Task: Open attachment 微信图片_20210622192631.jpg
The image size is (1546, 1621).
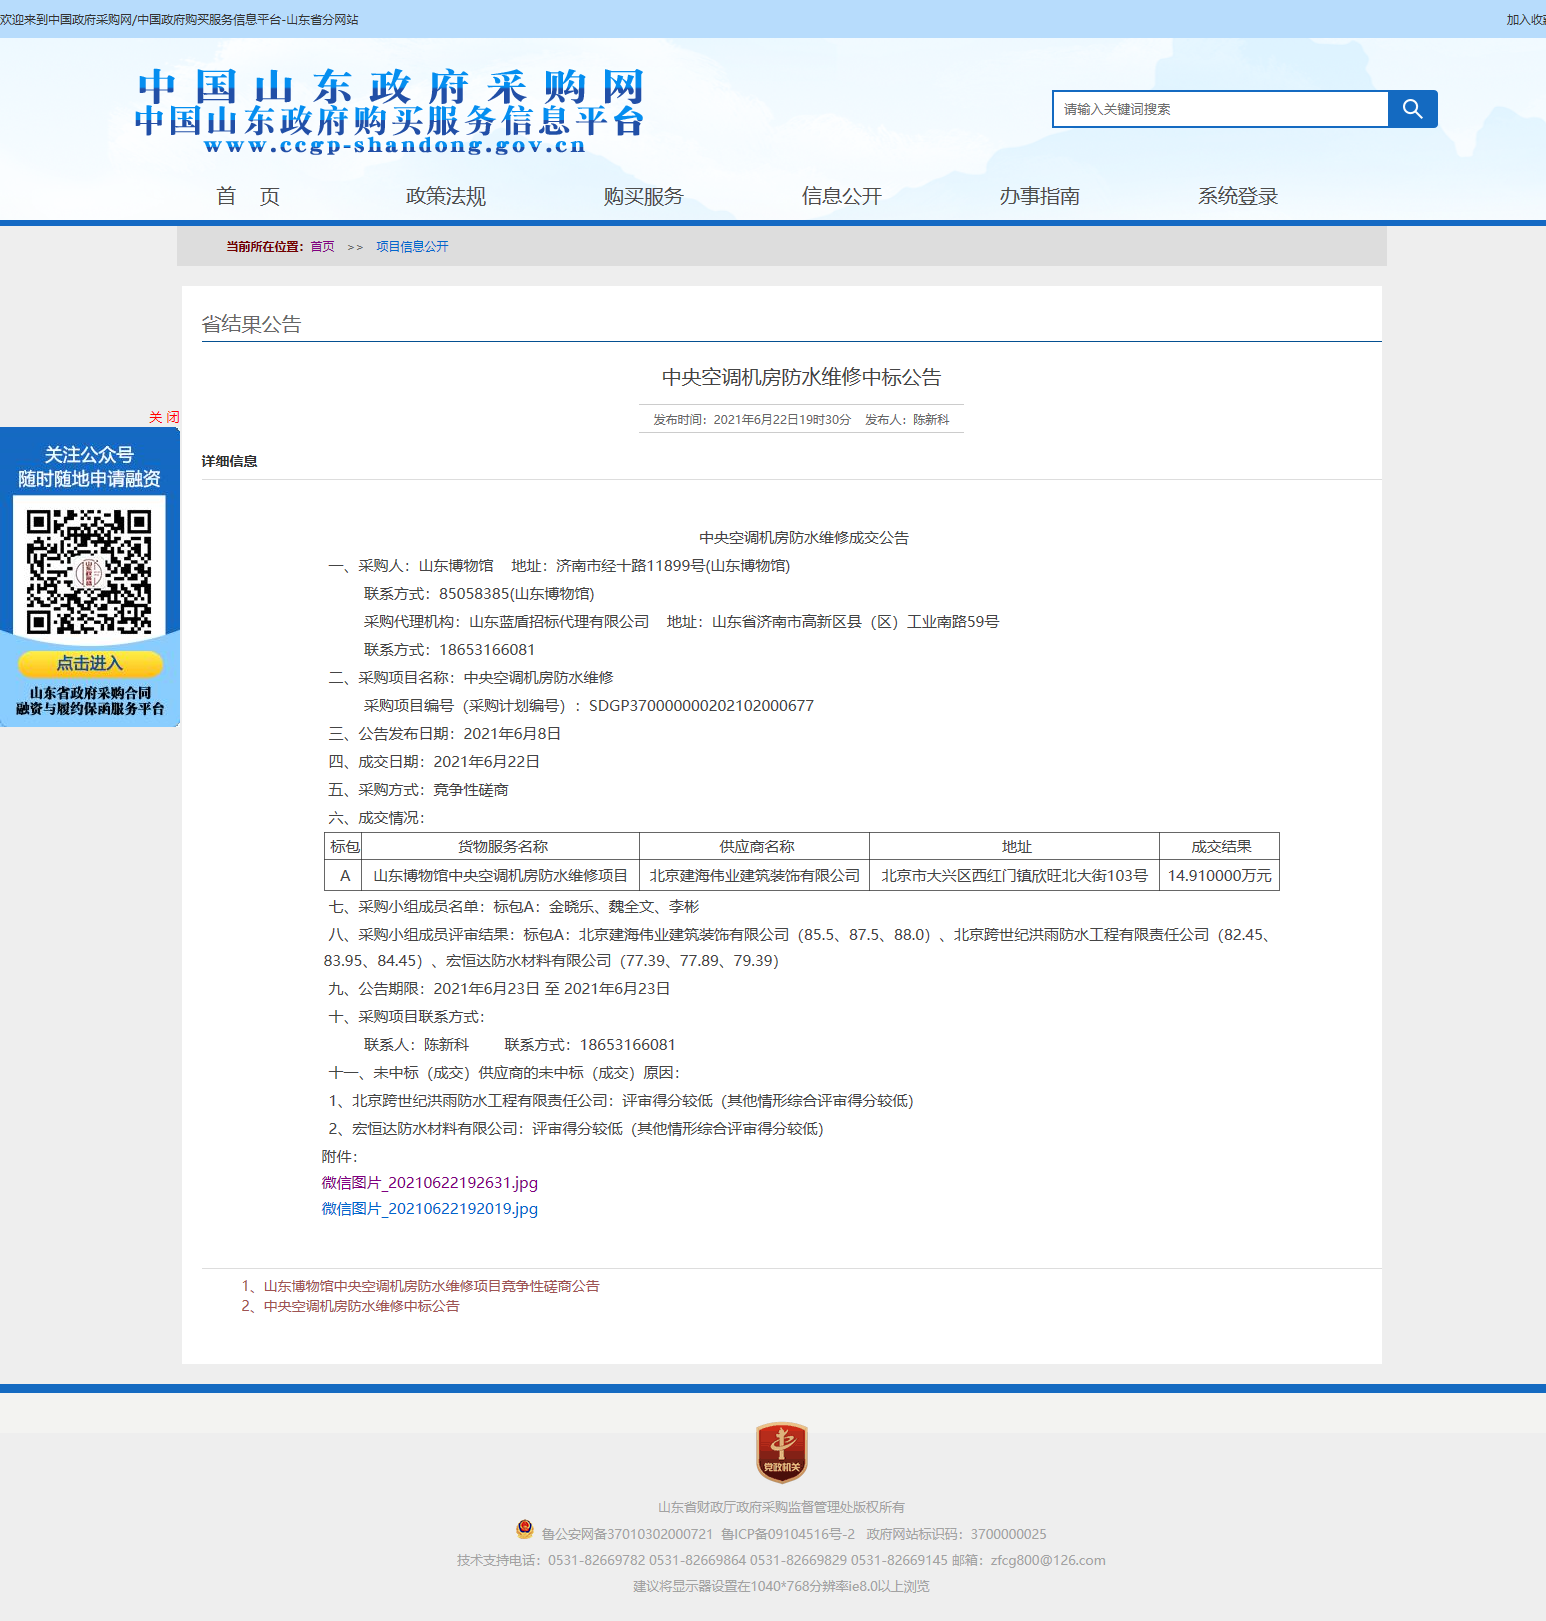Action: click(x=429, y=1183)
